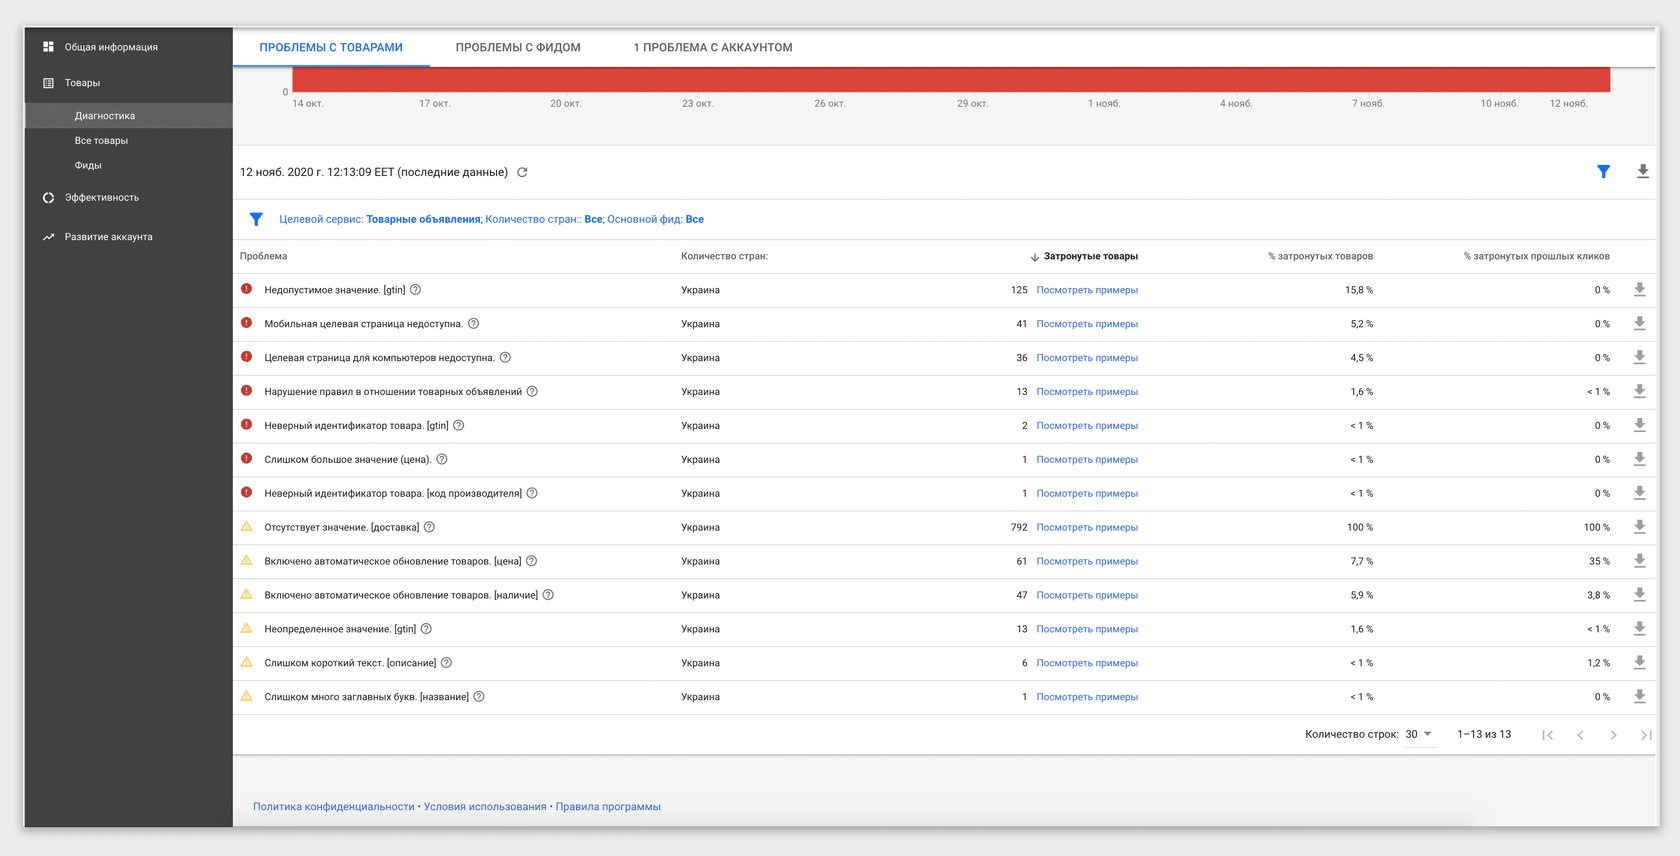
Task: Click the refresh icon next to the timestamp
Action: point(522,172)
